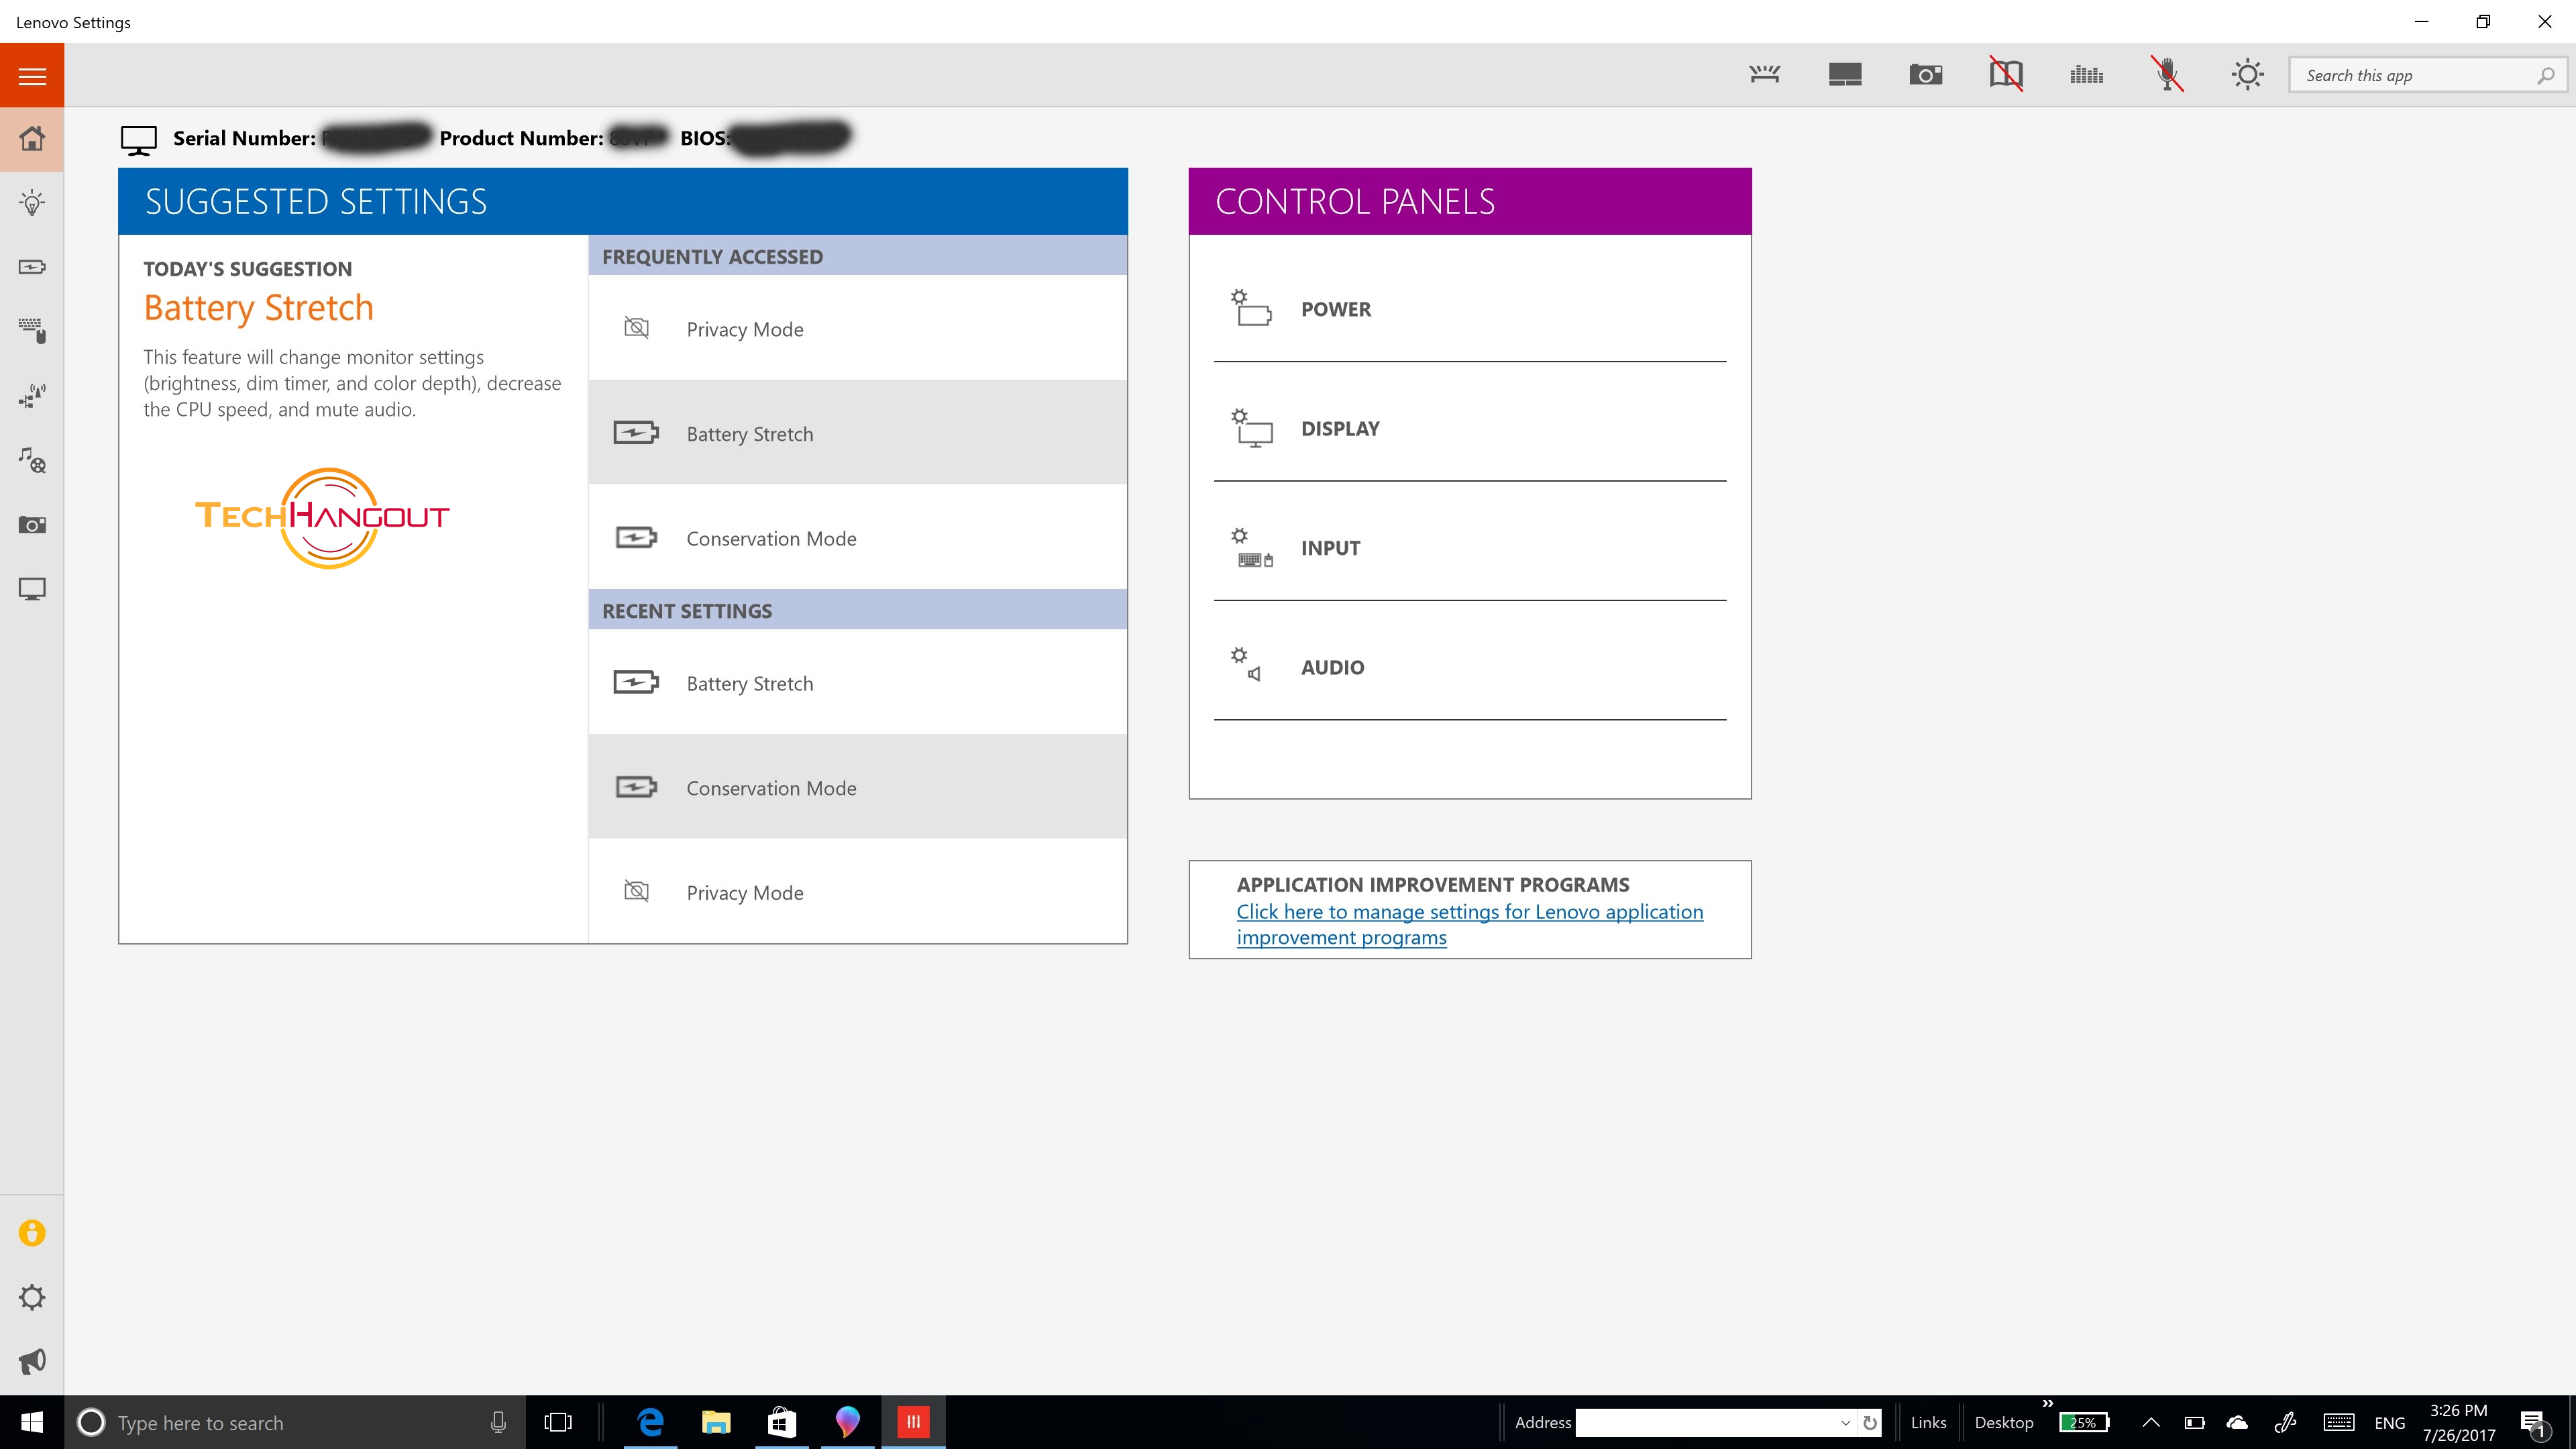Screen dimensions: 2576x1449
Task: Expand the taskbar Address dropdown arrow
Action: click(x=1845, y=1422)
